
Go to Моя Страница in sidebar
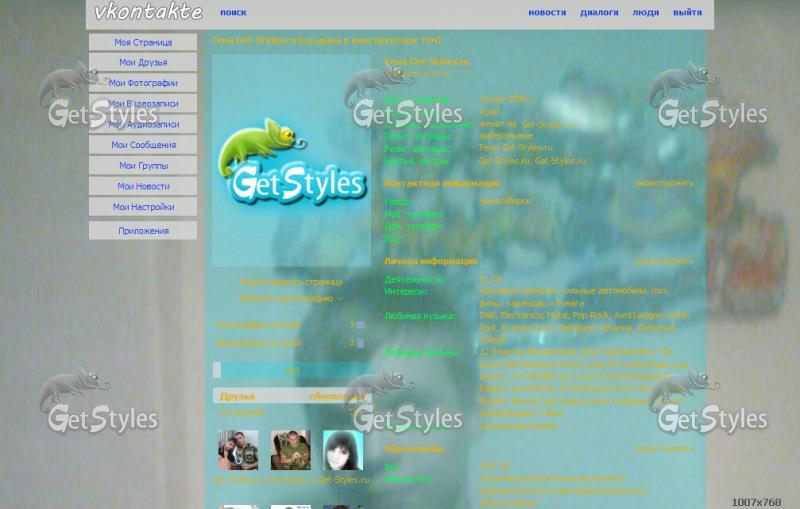tap(143, 43)
